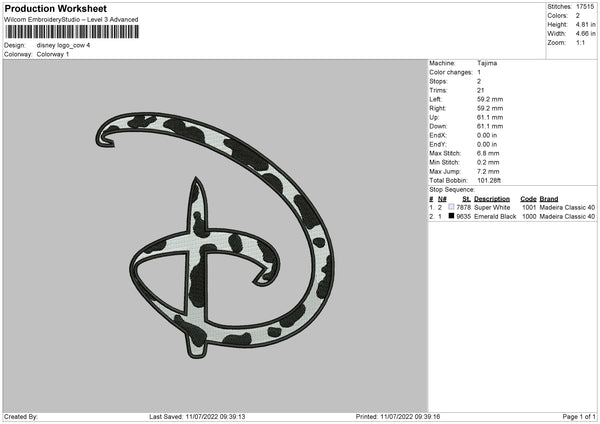Select the Zoom value 1:1

[580, 43]
